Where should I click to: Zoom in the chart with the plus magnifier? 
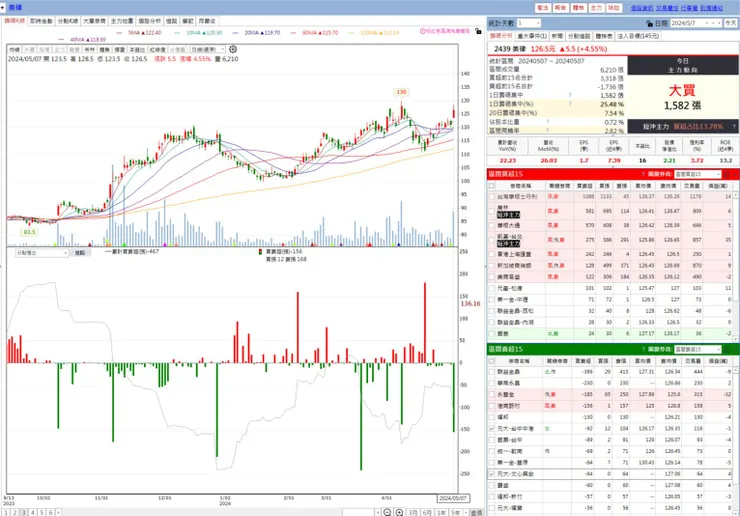click(x=399, y=512)
